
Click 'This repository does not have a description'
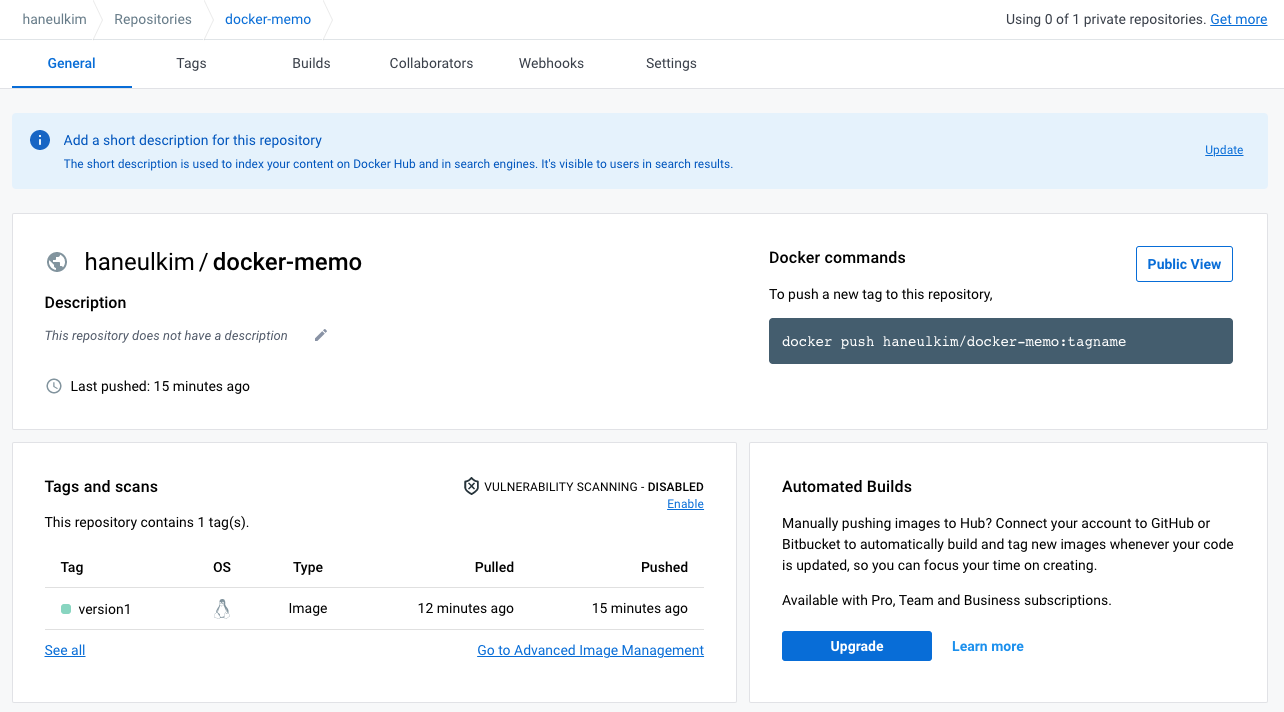tap(166, 335)
